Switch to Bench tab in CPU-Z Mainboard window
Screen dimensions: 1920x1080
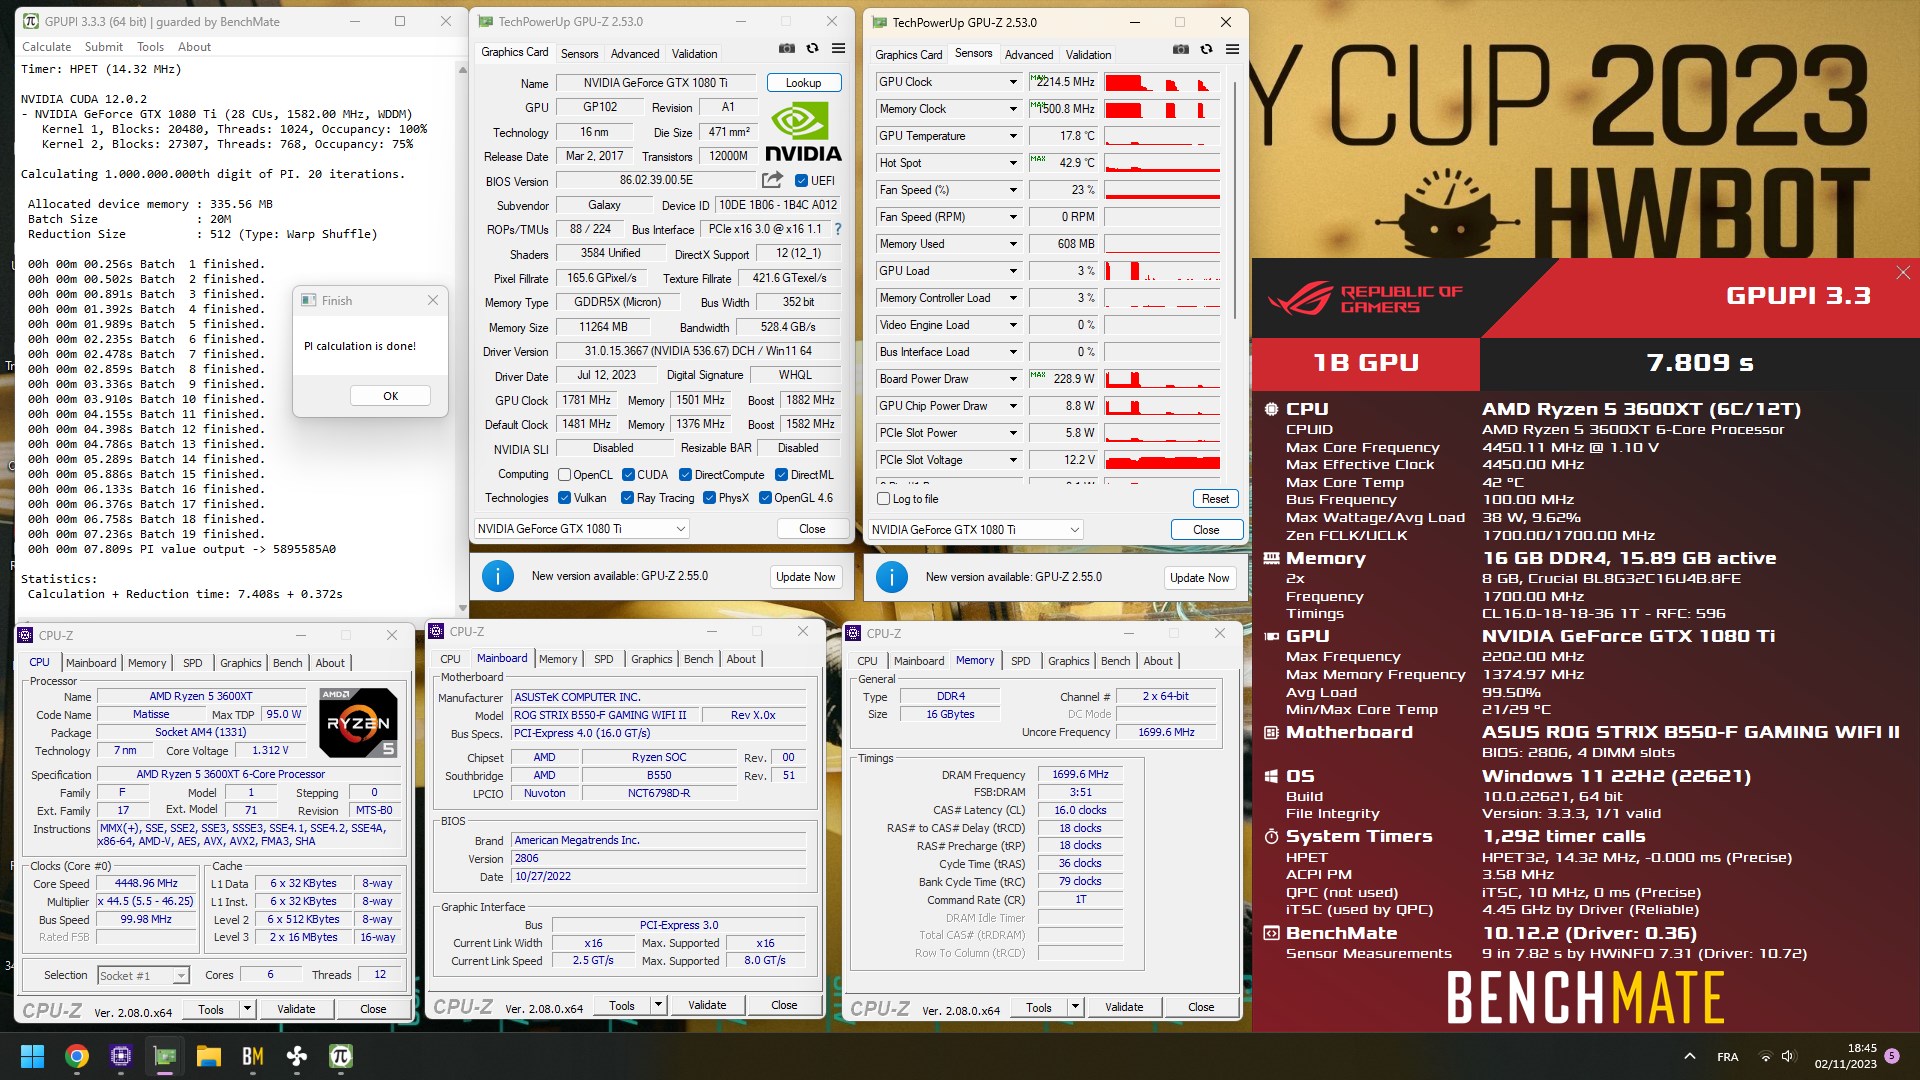tap(698, 659)
